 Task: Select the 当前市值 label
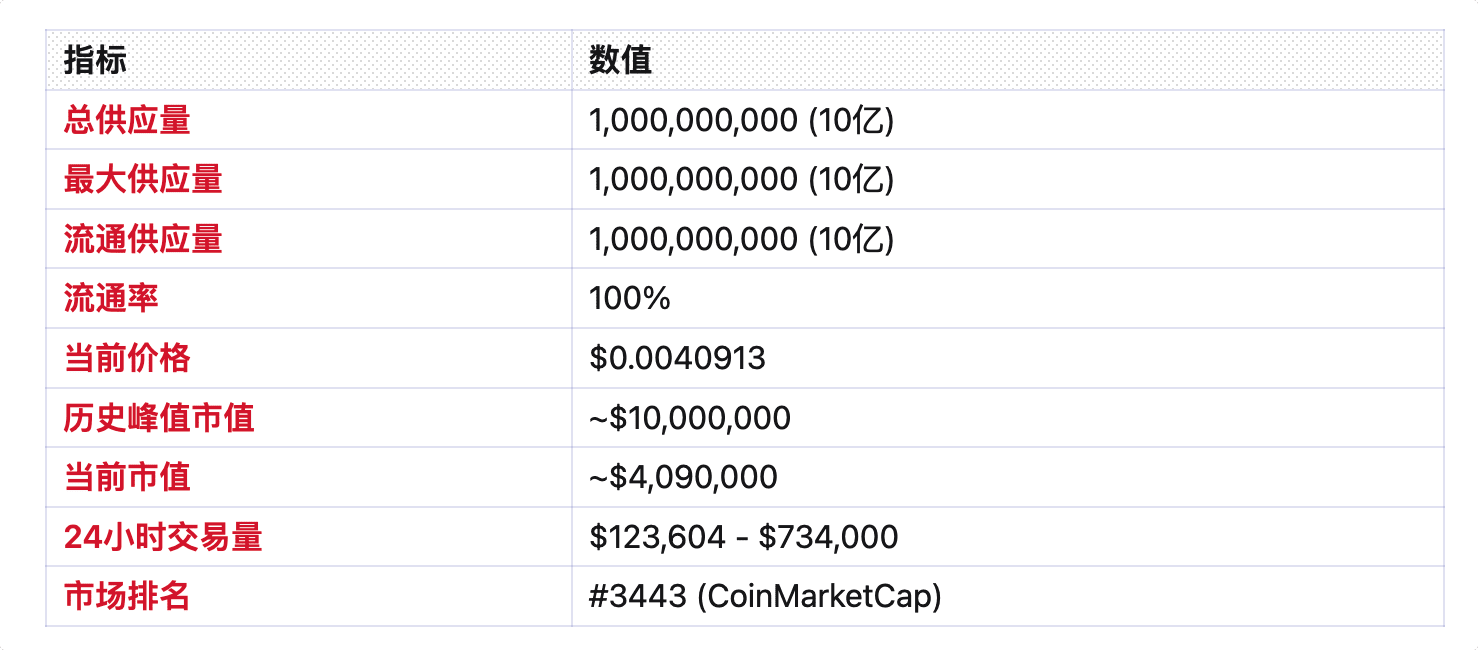click(127, 477)
